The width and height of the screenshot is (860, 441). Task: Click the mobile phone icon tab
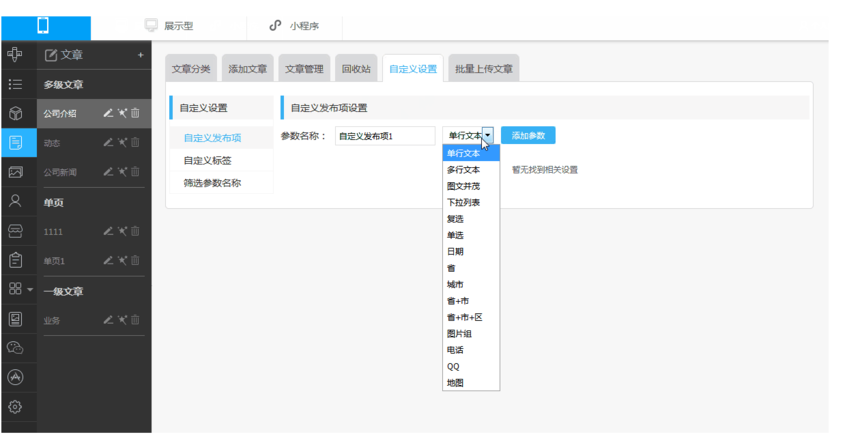[43, 26]
